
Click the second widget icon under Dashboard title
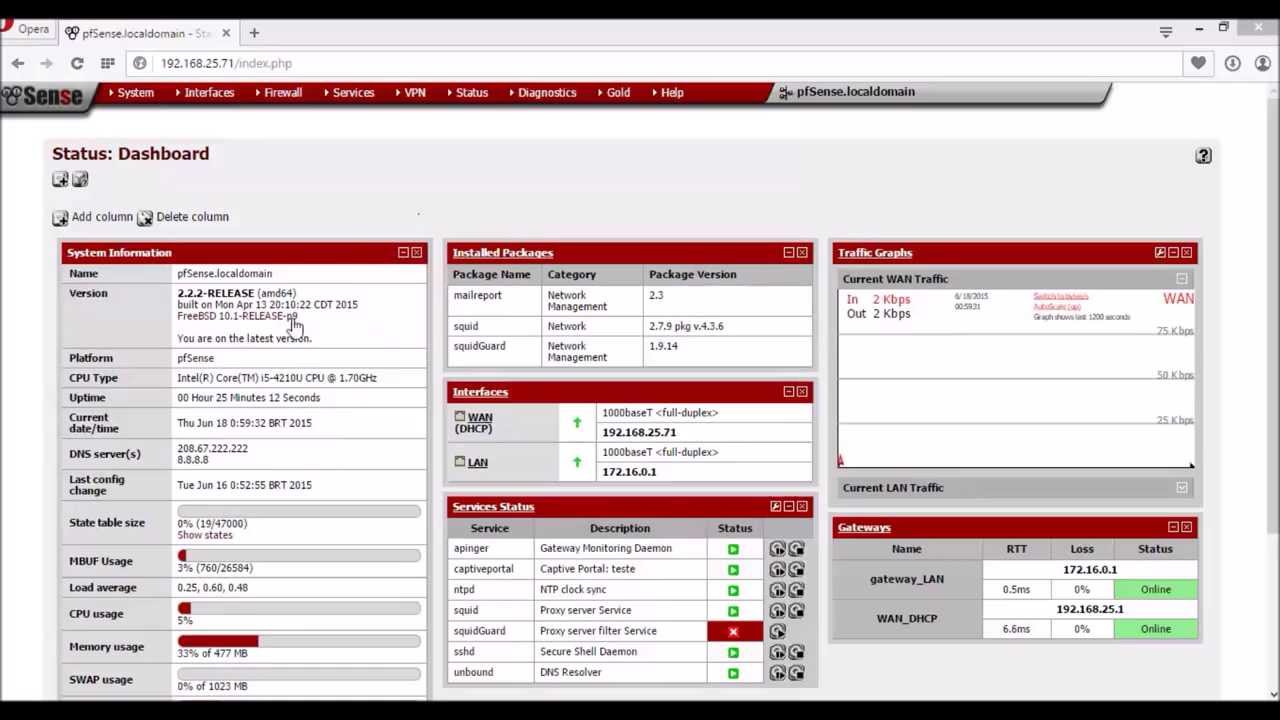point(80,180)
